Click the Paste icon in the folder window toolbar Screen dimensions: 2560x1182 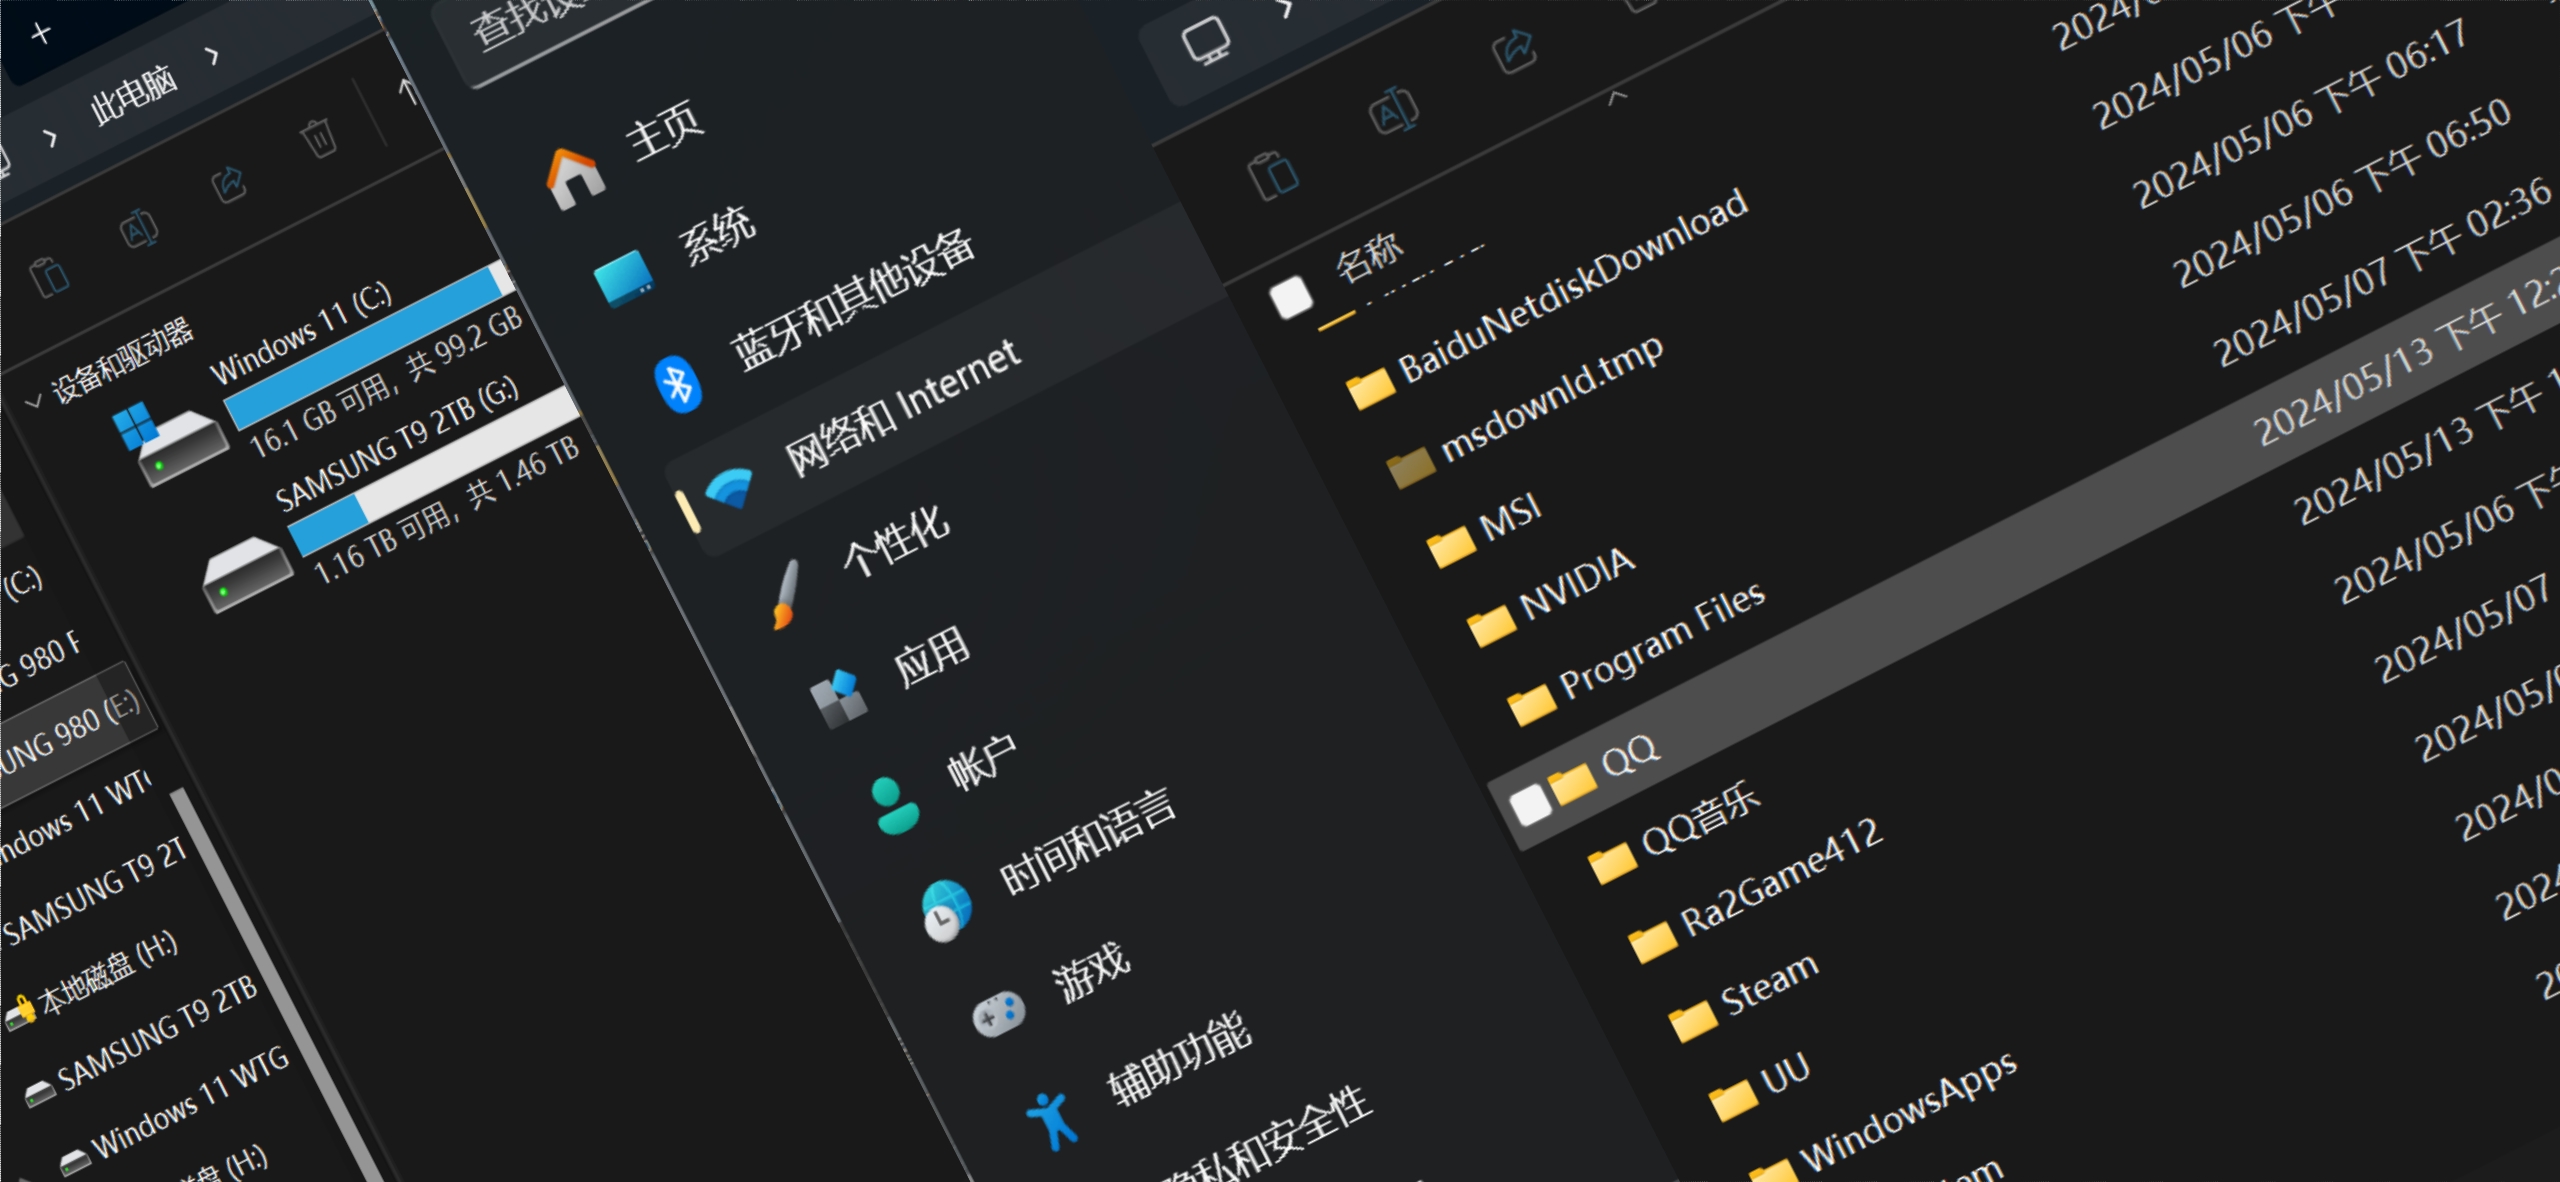click(1274, 176)
